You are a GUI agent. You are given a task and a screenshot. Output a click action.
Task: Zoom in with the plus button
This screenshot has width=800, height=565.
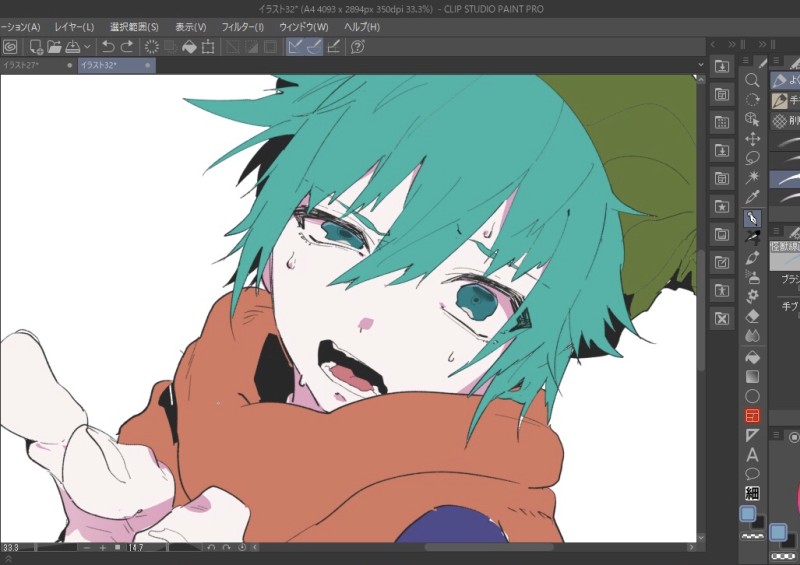point(103,548)
